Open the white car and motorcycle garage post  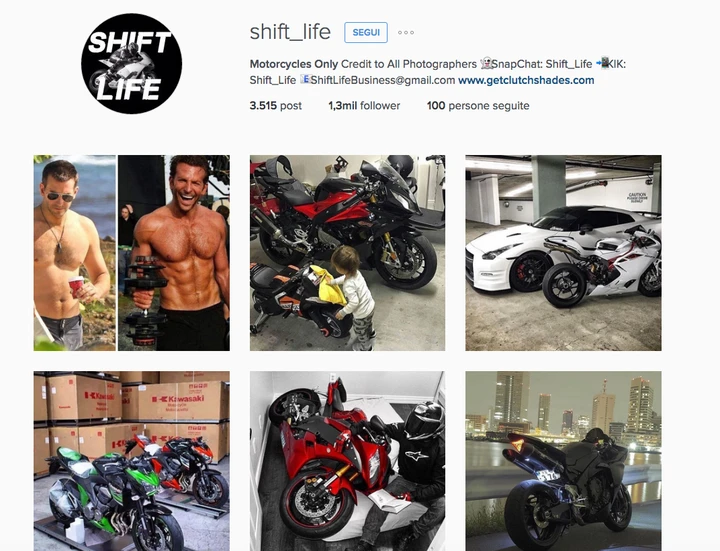[x=563, y=253]
